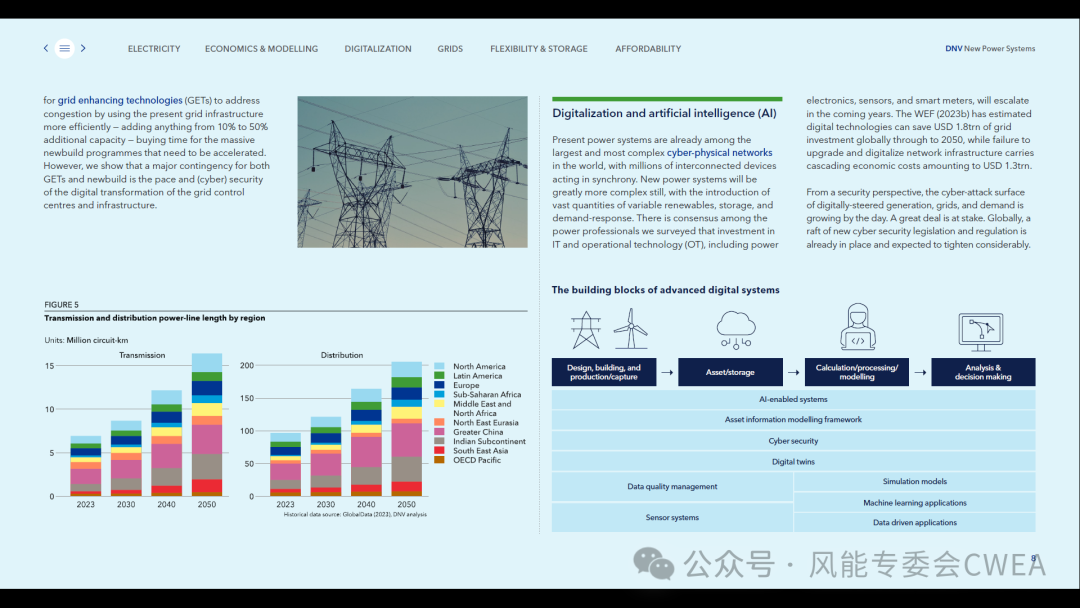This screenshot has width=1080, height=608.
Task: Select the Asset/storage block
Action: [x=730, y=372]
